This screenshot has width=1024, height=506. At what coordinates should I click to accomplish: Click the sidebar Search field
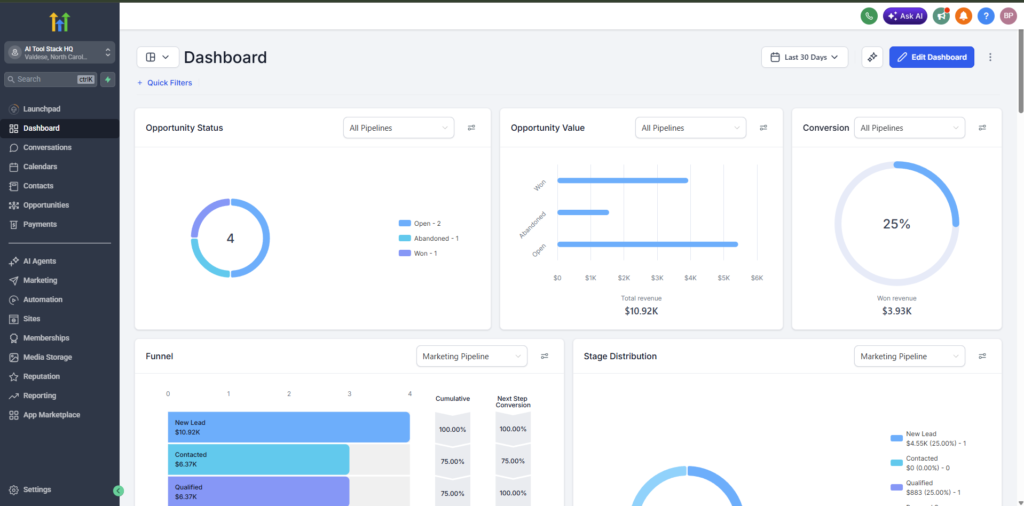[x=51, y=79]
